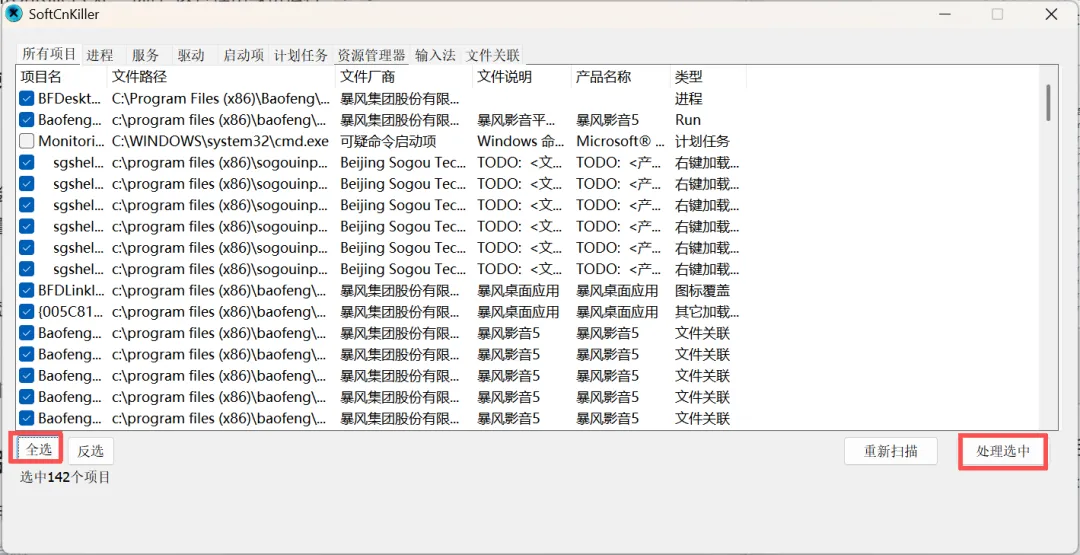The width and height of the screenshot is (1080, 555).
Task: Open the 文件关联 tab
Action: (492, 56)
